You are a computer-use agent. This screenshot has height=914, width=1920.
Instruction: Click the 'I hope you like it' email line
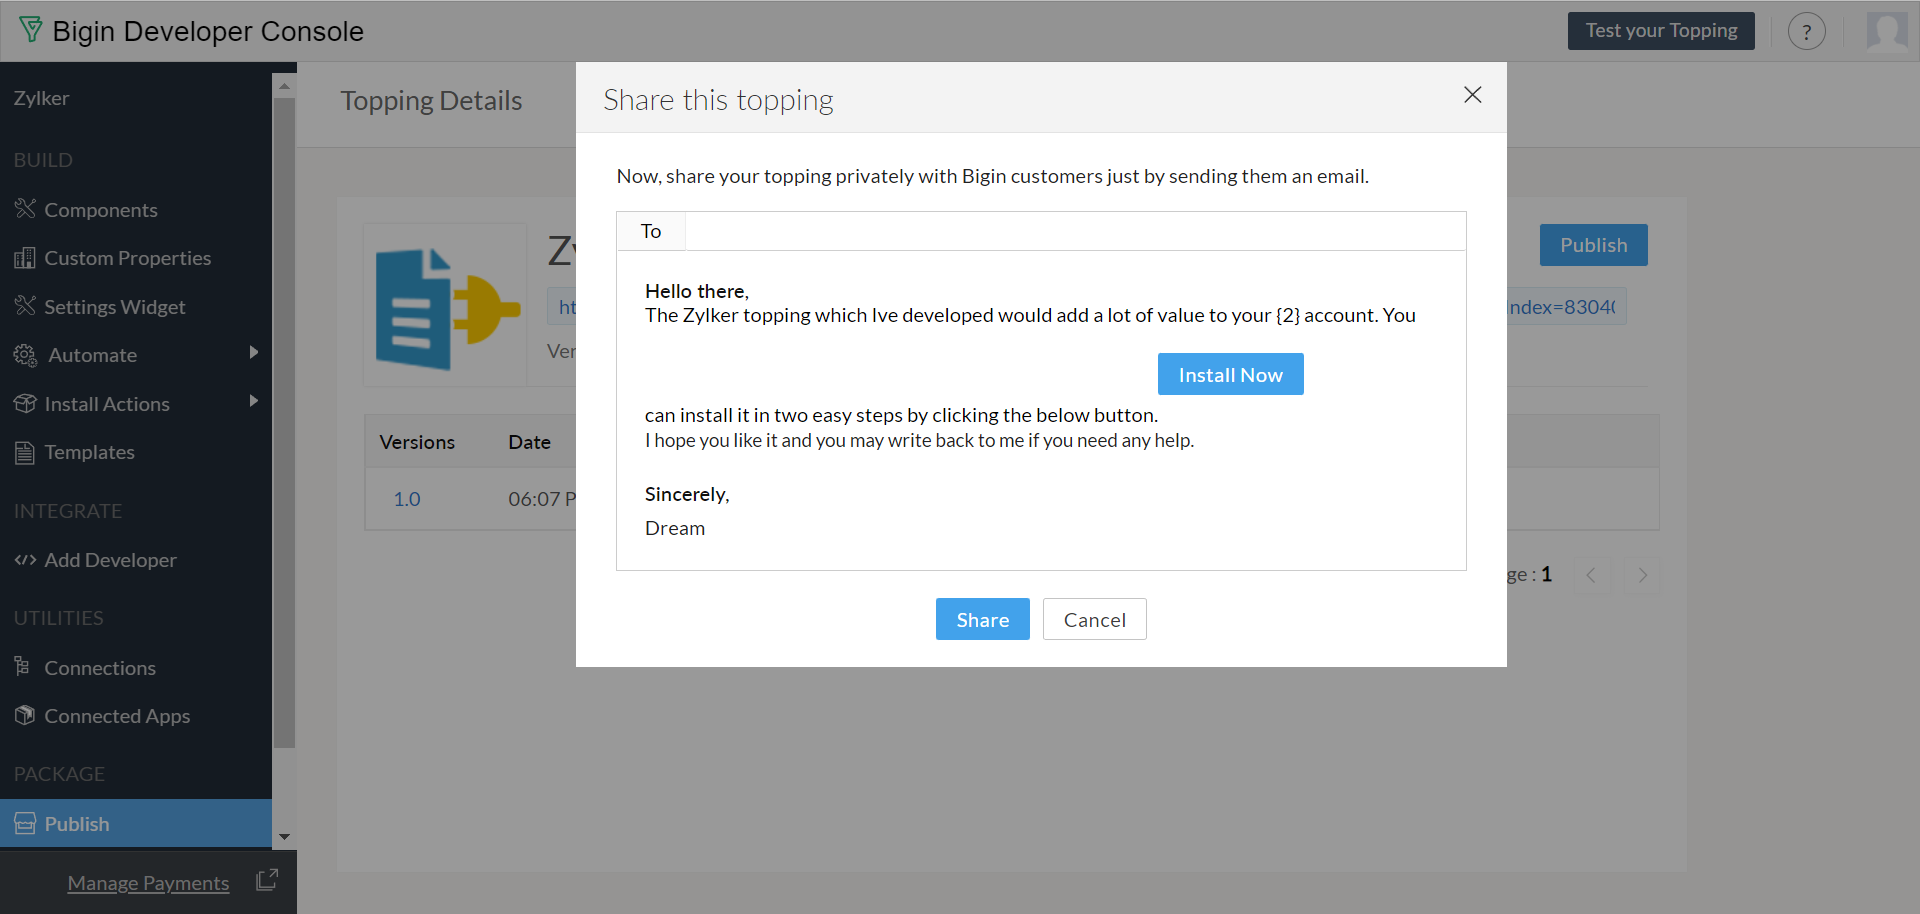(x=919, y=440)
